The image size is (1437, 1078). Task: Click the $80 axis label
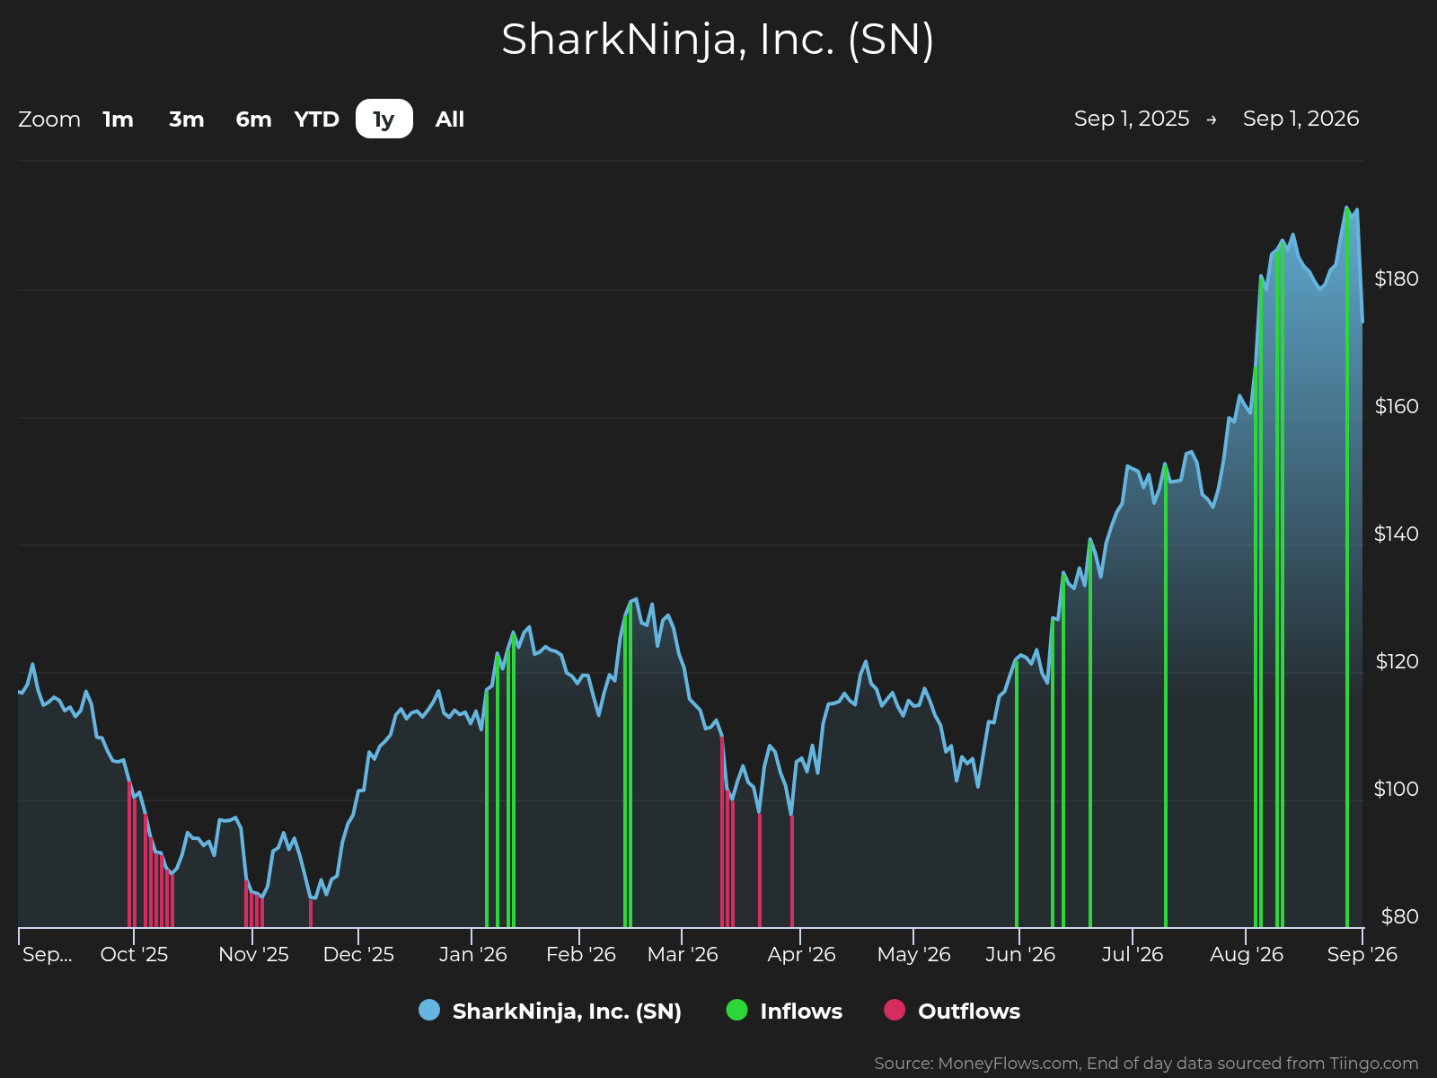click(x=1399, y=916)
